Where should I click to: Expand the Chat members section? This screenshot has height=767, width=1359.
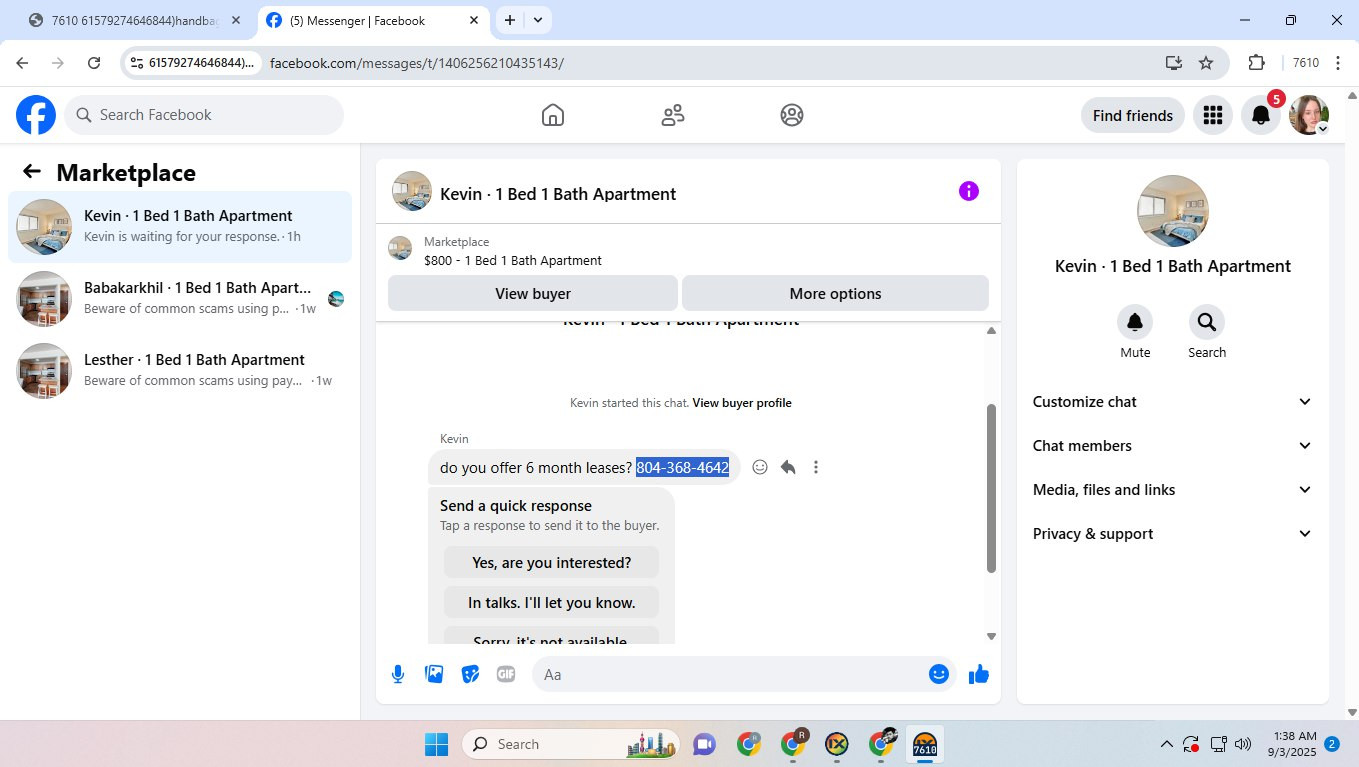[1173, 446]
